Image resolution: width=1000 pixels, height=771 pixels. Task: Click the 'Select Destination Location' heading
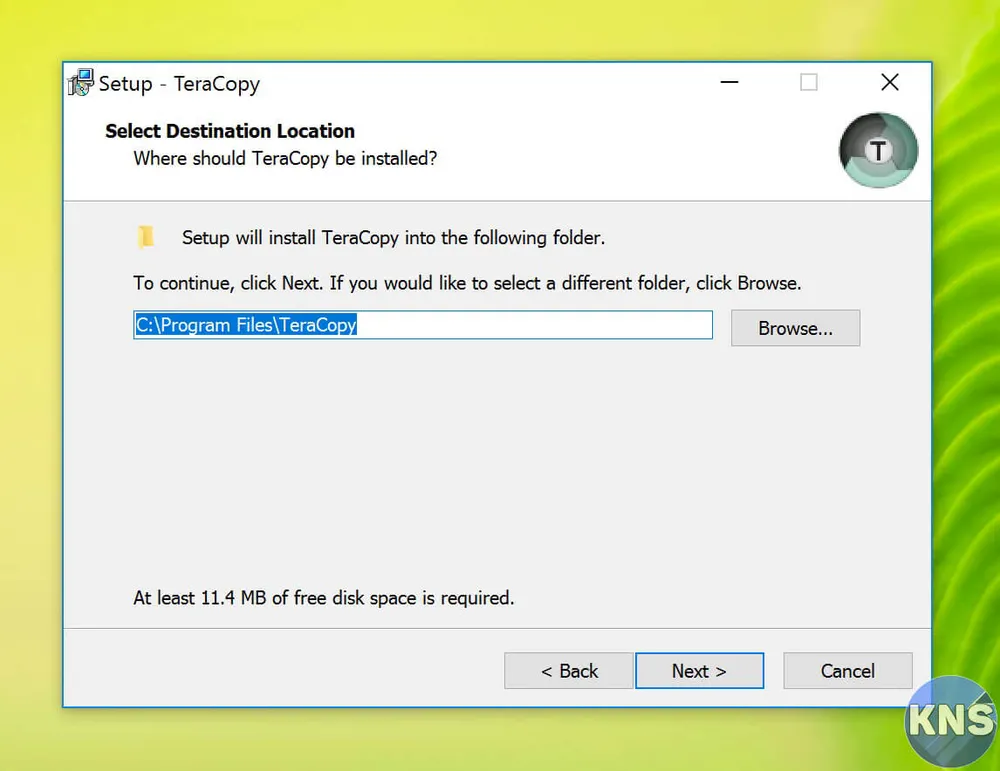click(x=230, y=131)
